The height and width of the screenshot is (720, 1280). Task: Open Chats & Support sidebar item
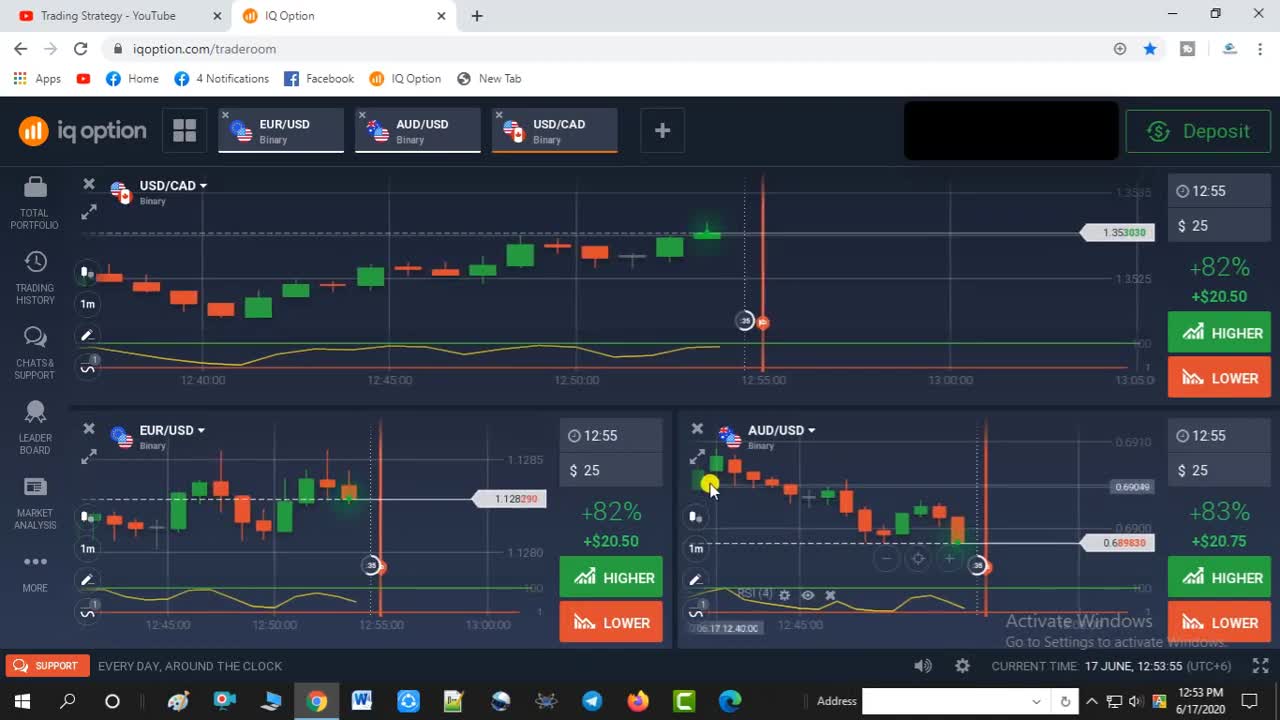coord(35,352)
